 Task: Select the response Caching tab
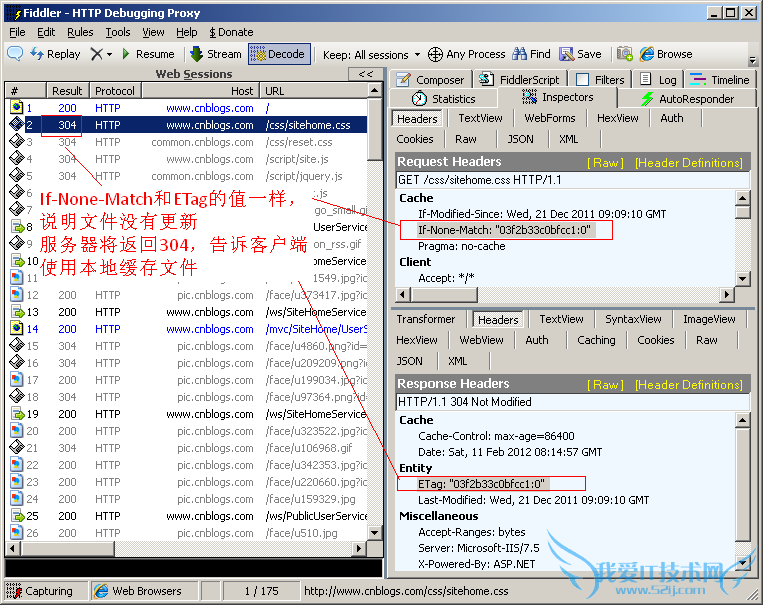pos(596,340)
